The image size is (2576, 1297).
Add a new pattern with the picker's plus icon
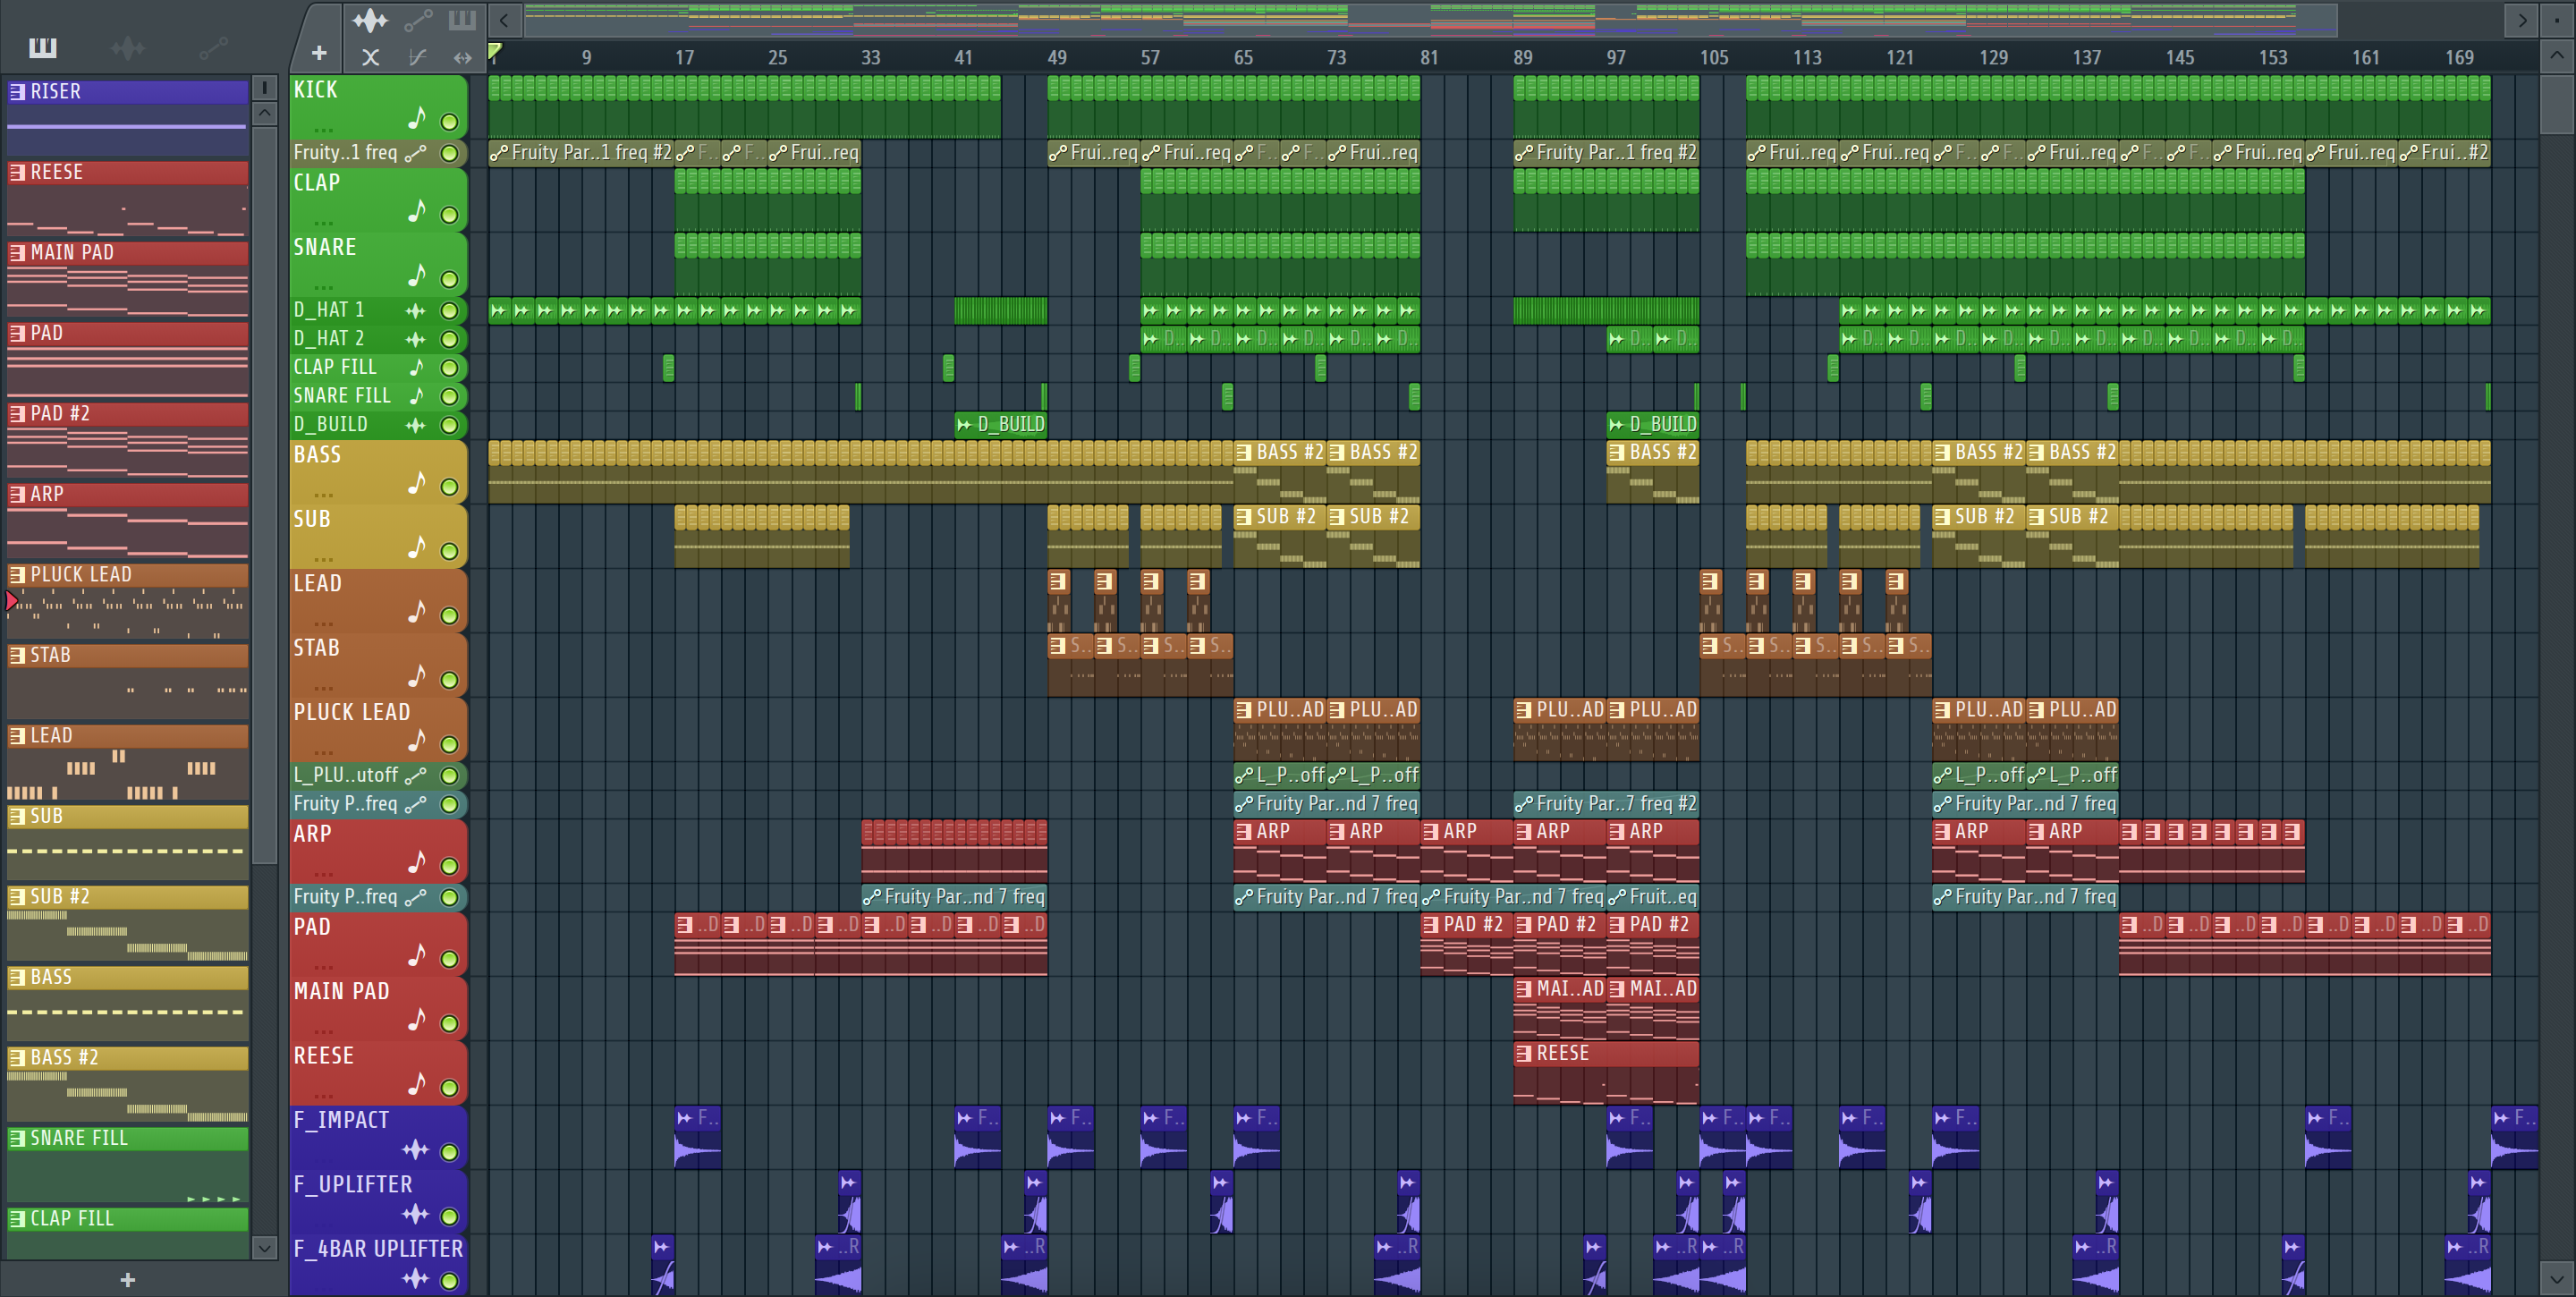tap(127, 1279)
